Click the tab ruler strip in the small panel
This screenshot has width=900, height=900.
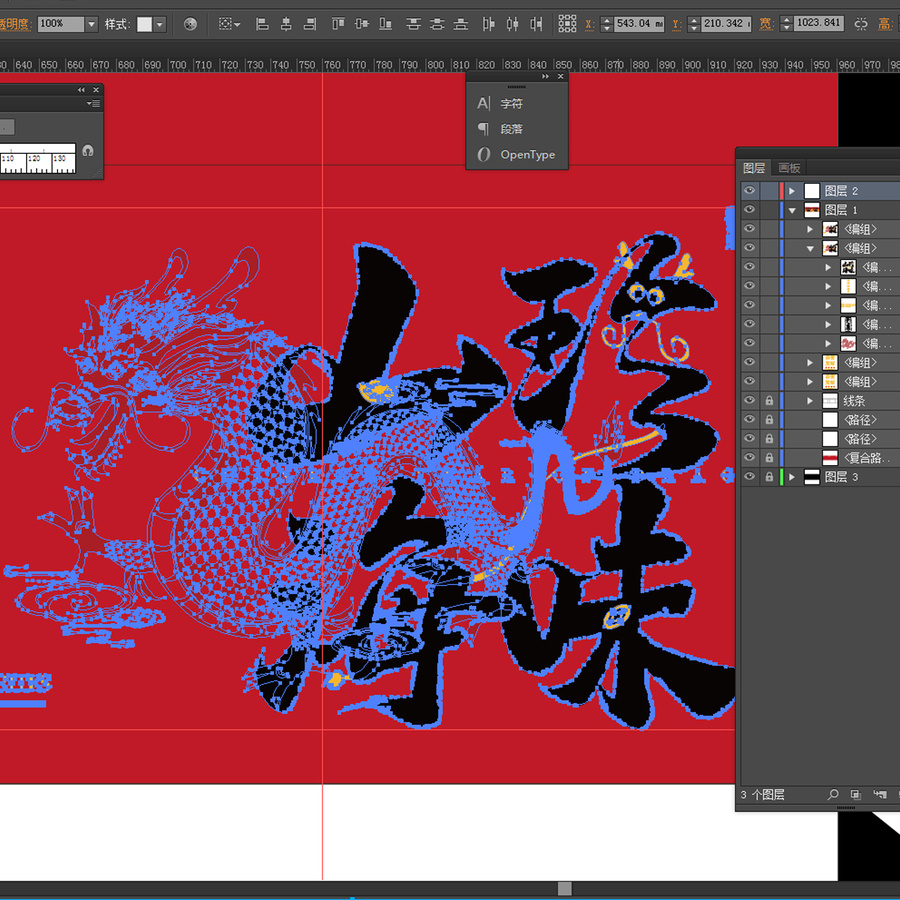38,158
